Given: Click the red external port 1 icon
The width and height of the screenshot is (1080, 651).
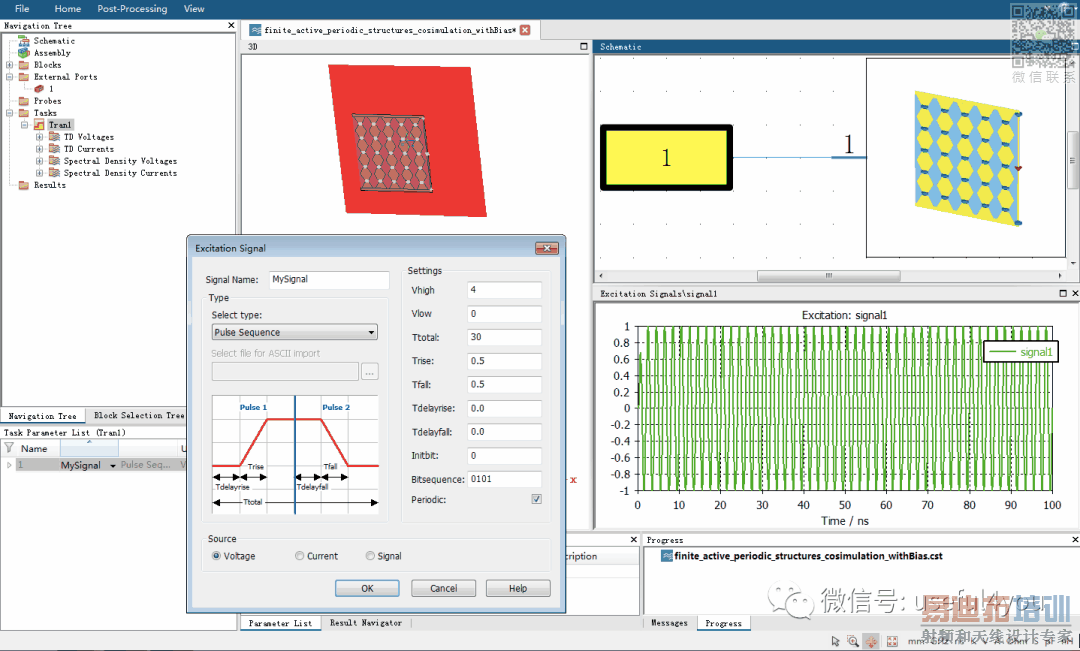Looking at the screenshot, I should (39, 89).
